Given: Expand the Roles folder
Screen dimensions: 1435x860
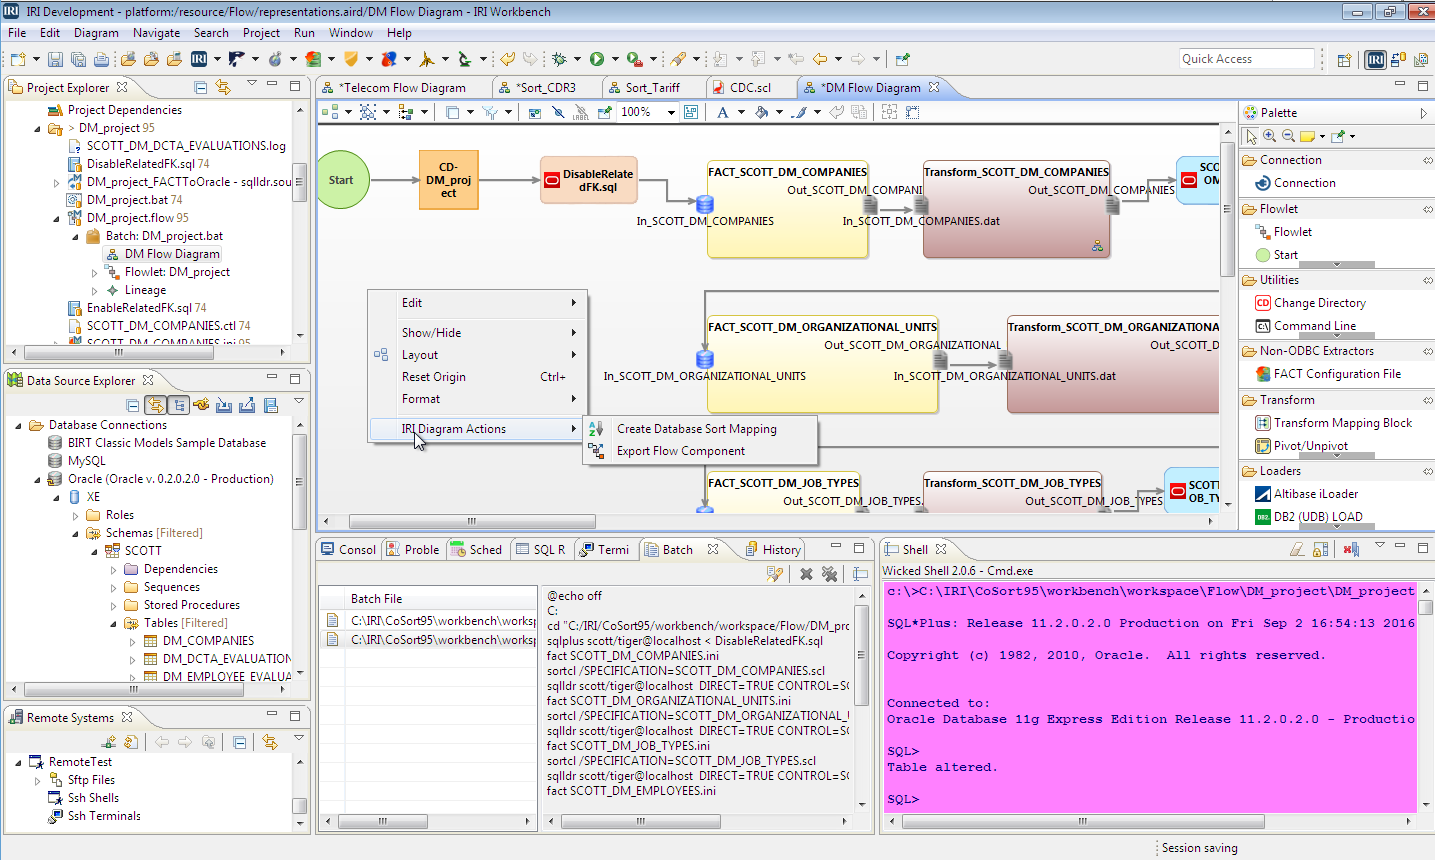Looking at the screenshot, I should tap(75, 515).
